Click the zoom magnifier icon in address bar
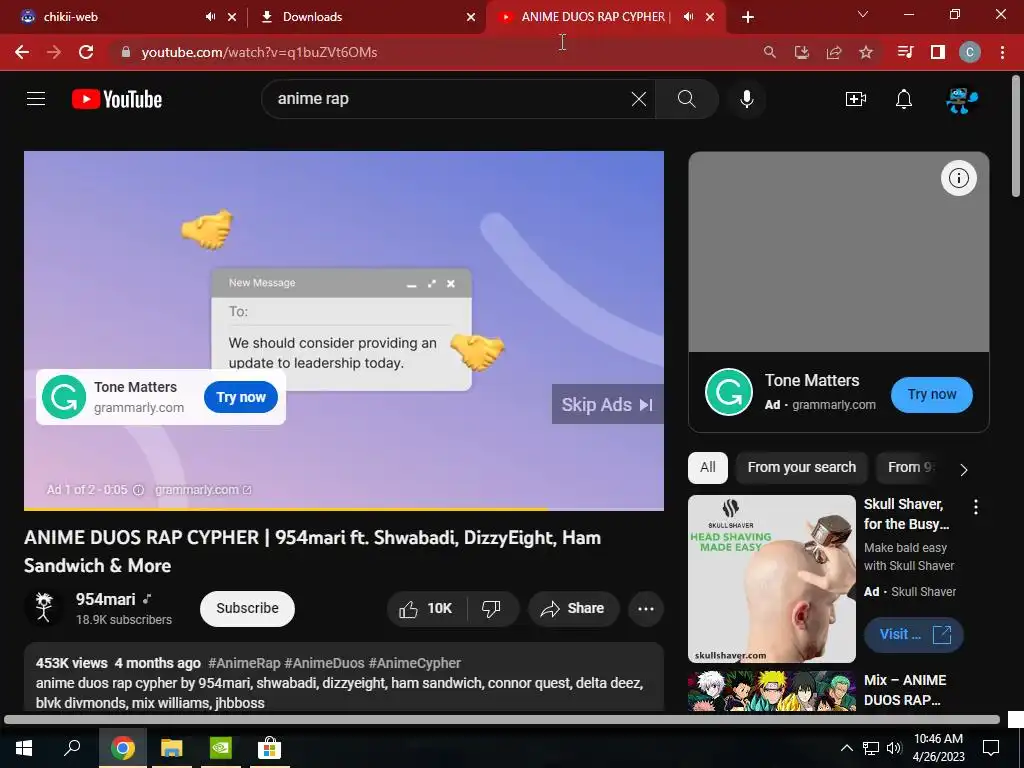 (x=770, y=52)
